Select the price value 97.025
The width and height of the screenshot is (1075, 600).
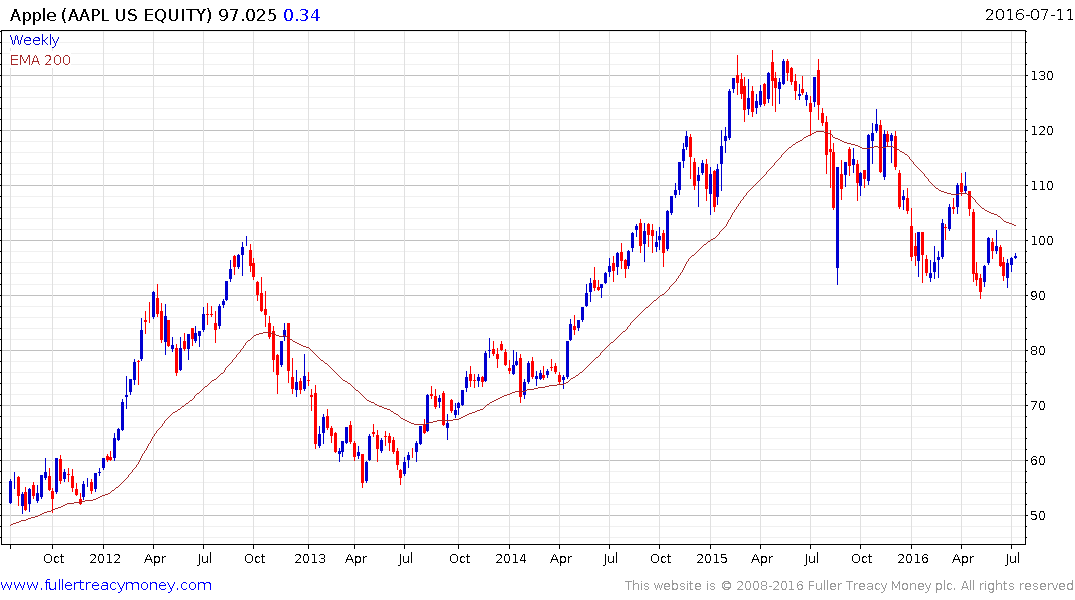coord(247,15)
